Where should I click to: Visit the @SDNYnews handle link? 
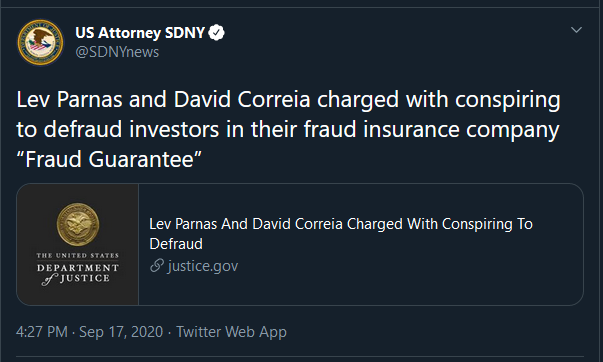pos(117,52)
